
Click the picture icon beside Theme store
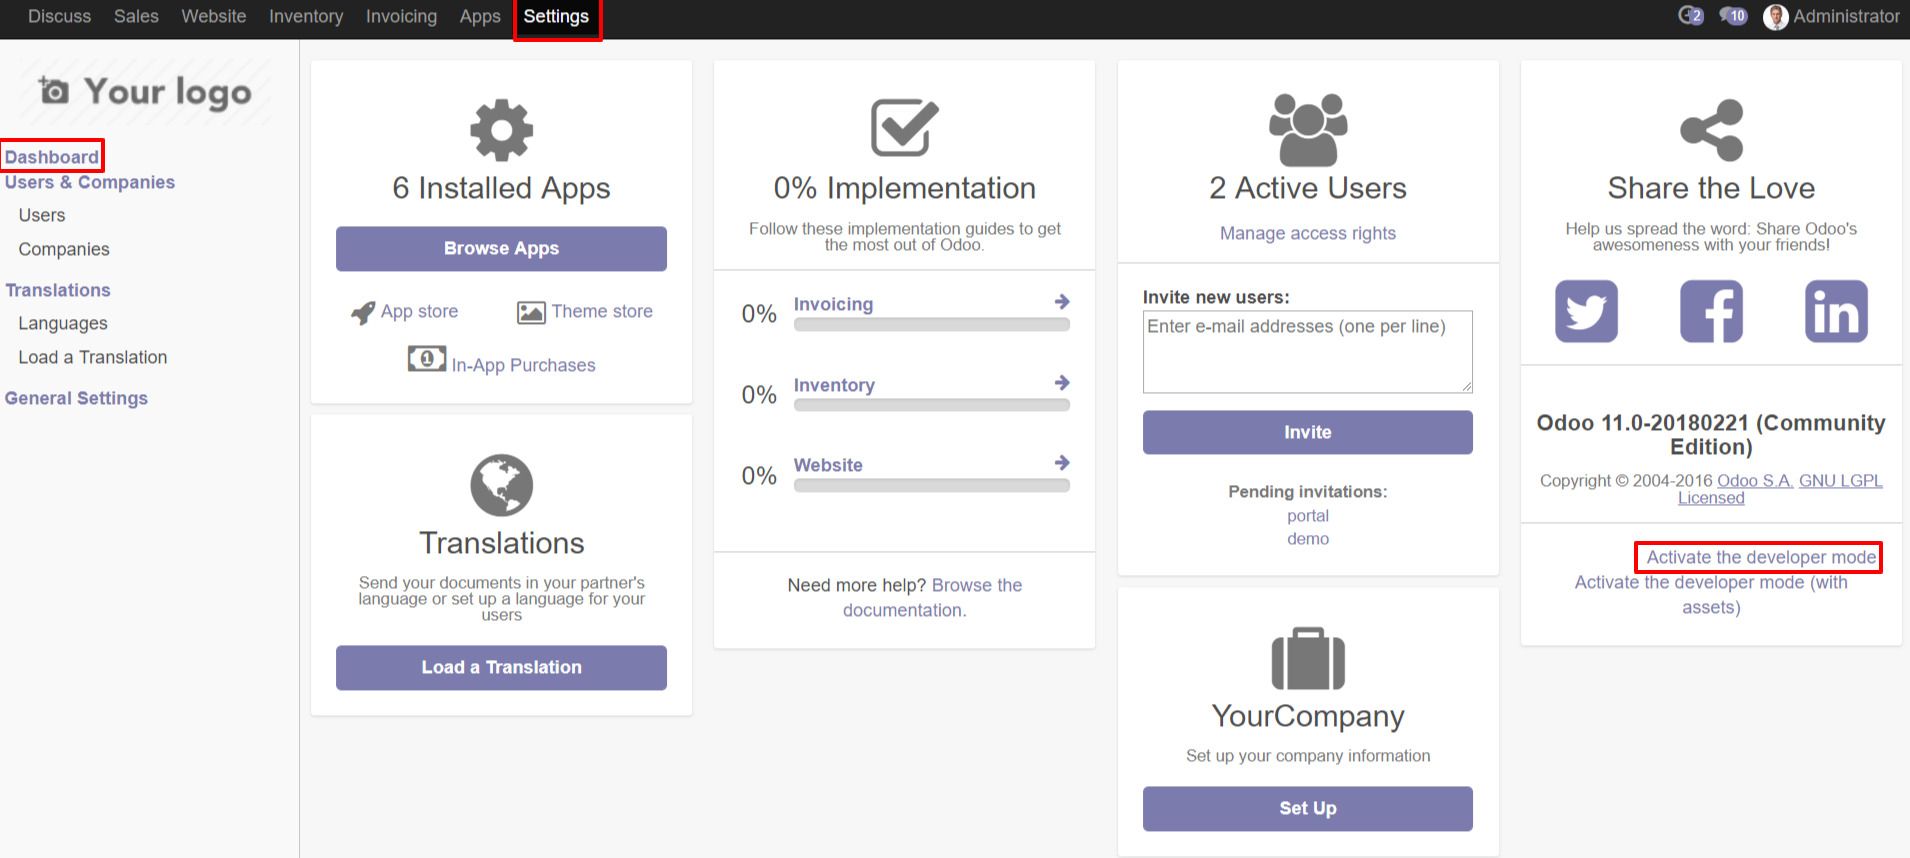pyautogui.click(x=531, y=312)
